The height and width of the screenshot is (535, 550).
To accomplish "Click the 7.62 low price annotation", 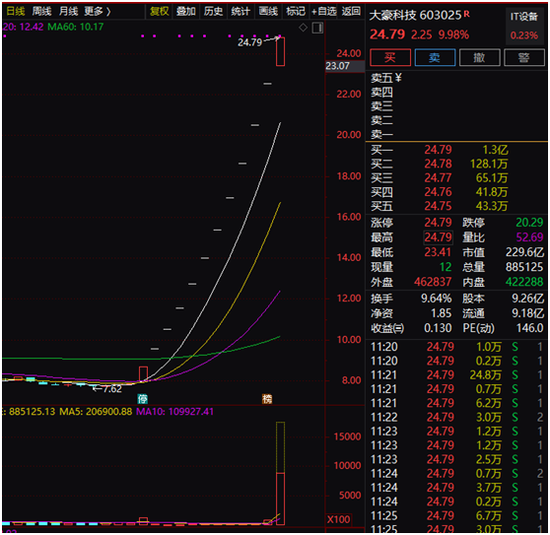I will click(x=107, y=389).
